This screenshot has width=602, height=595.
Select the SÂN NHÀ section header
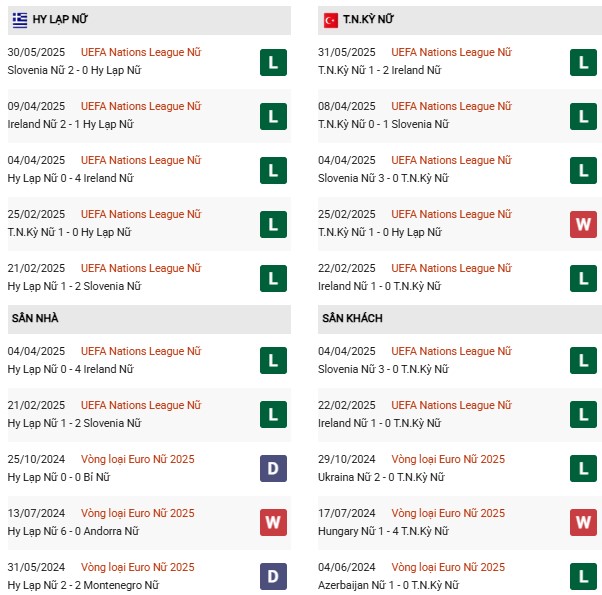(149, 319)
